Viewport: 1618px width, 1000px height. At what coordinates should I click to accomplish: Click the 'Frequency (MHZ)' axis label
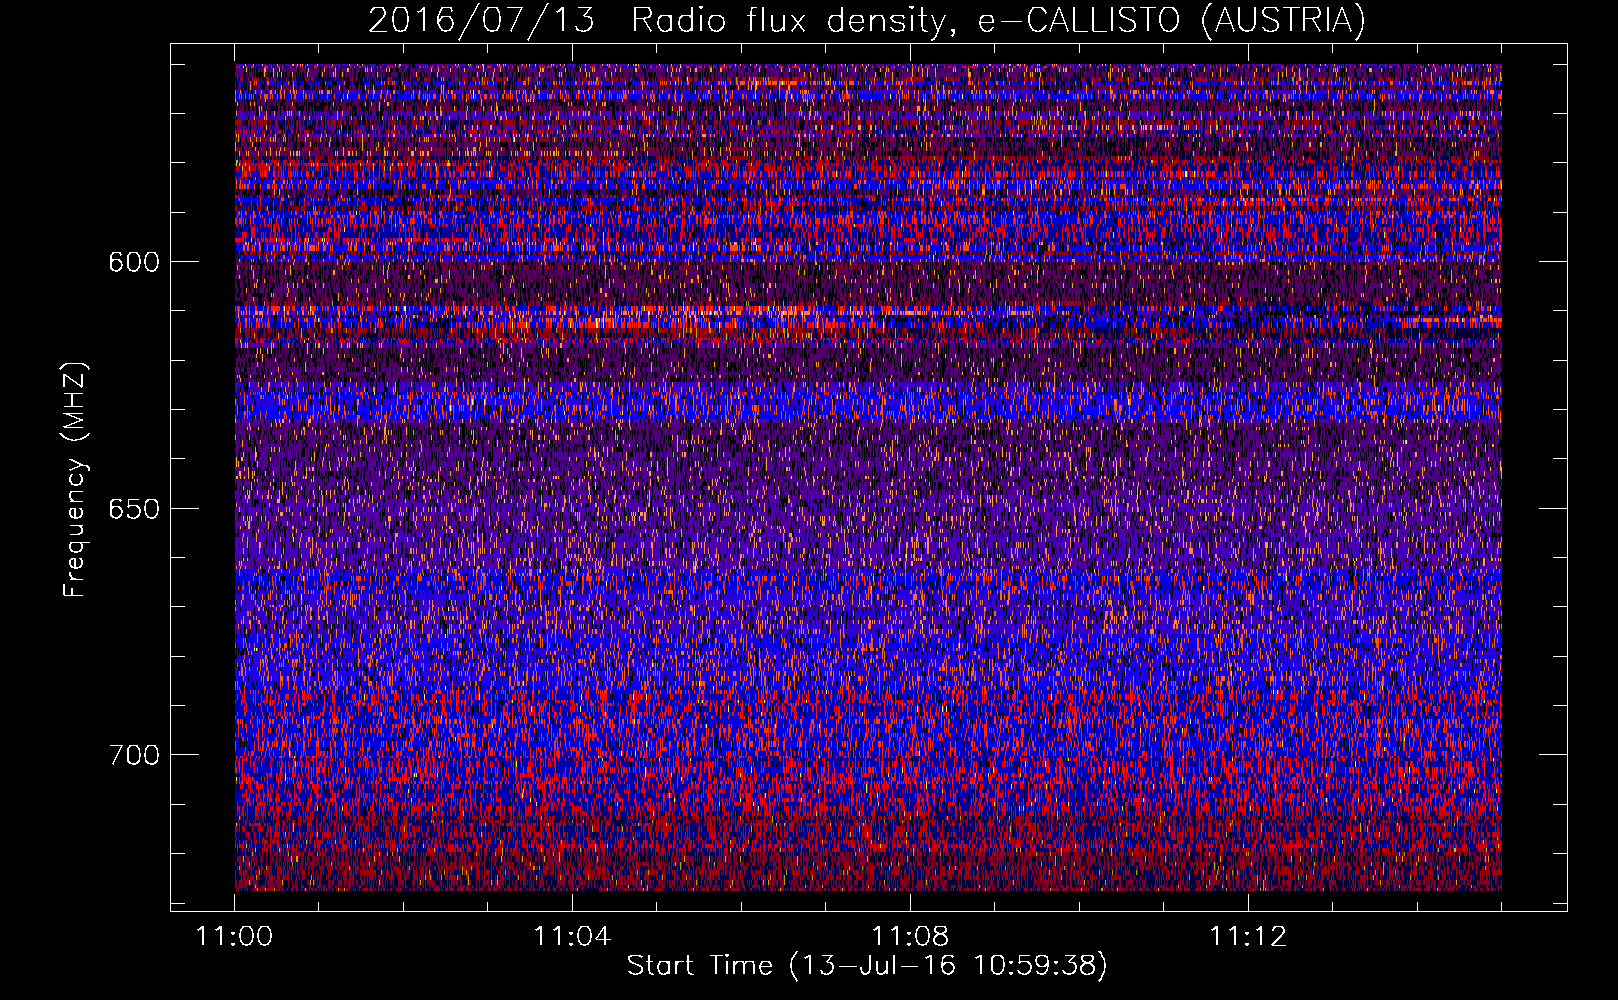pos(75,480)
